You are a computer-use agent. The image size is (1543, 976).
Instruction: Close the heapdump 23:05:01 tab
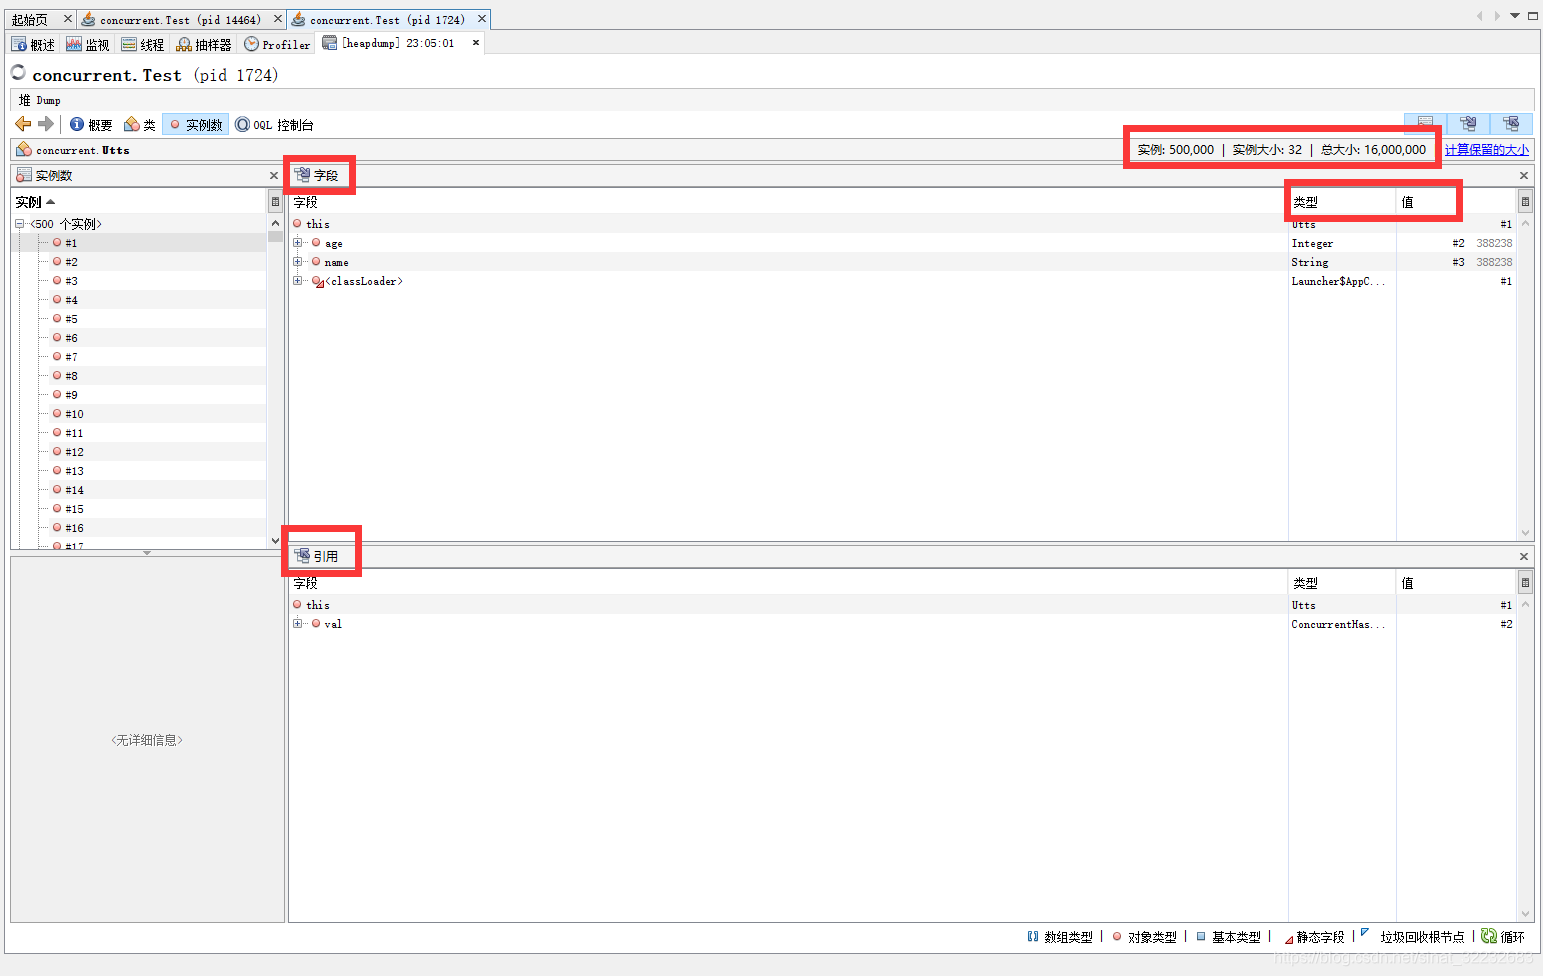(476, 43)
